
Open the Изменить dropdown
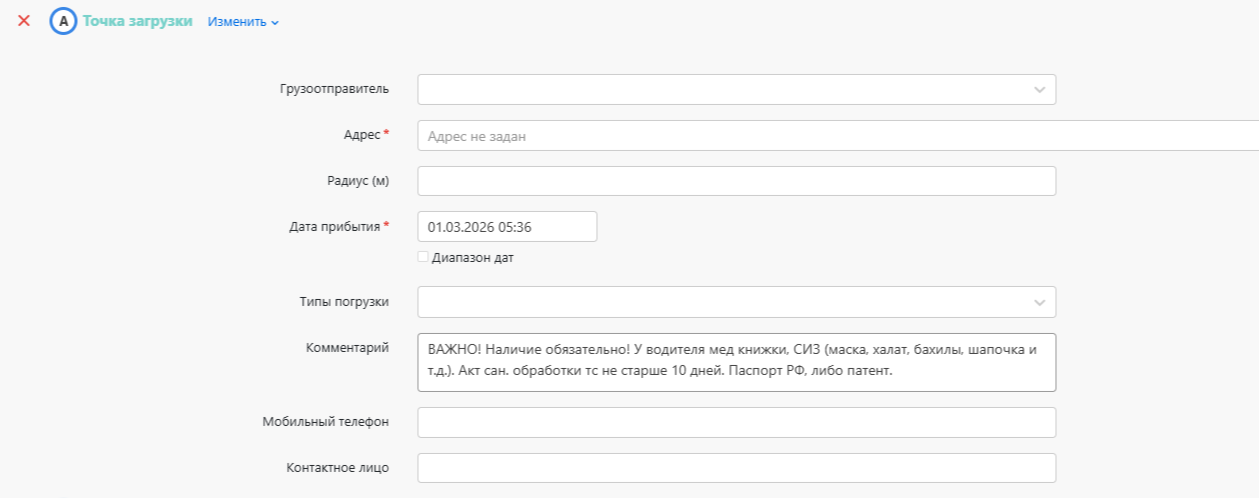(243, 22)
